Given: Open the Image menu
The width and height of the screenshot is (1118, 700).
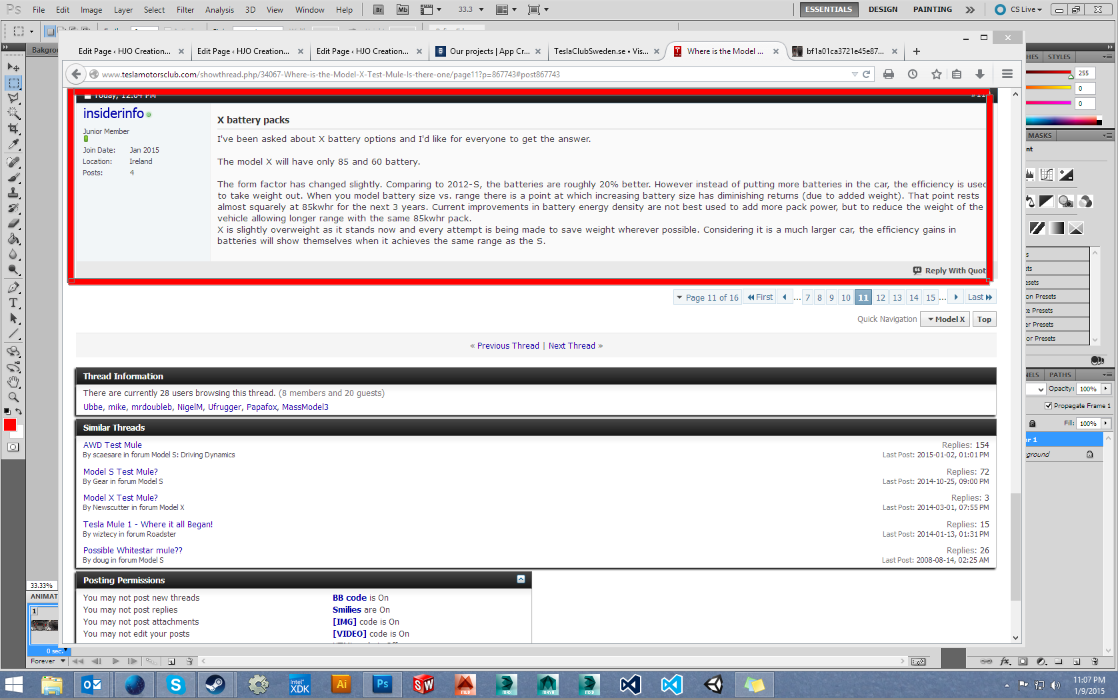Looking at the screenshot, I should tap(91, 10).
